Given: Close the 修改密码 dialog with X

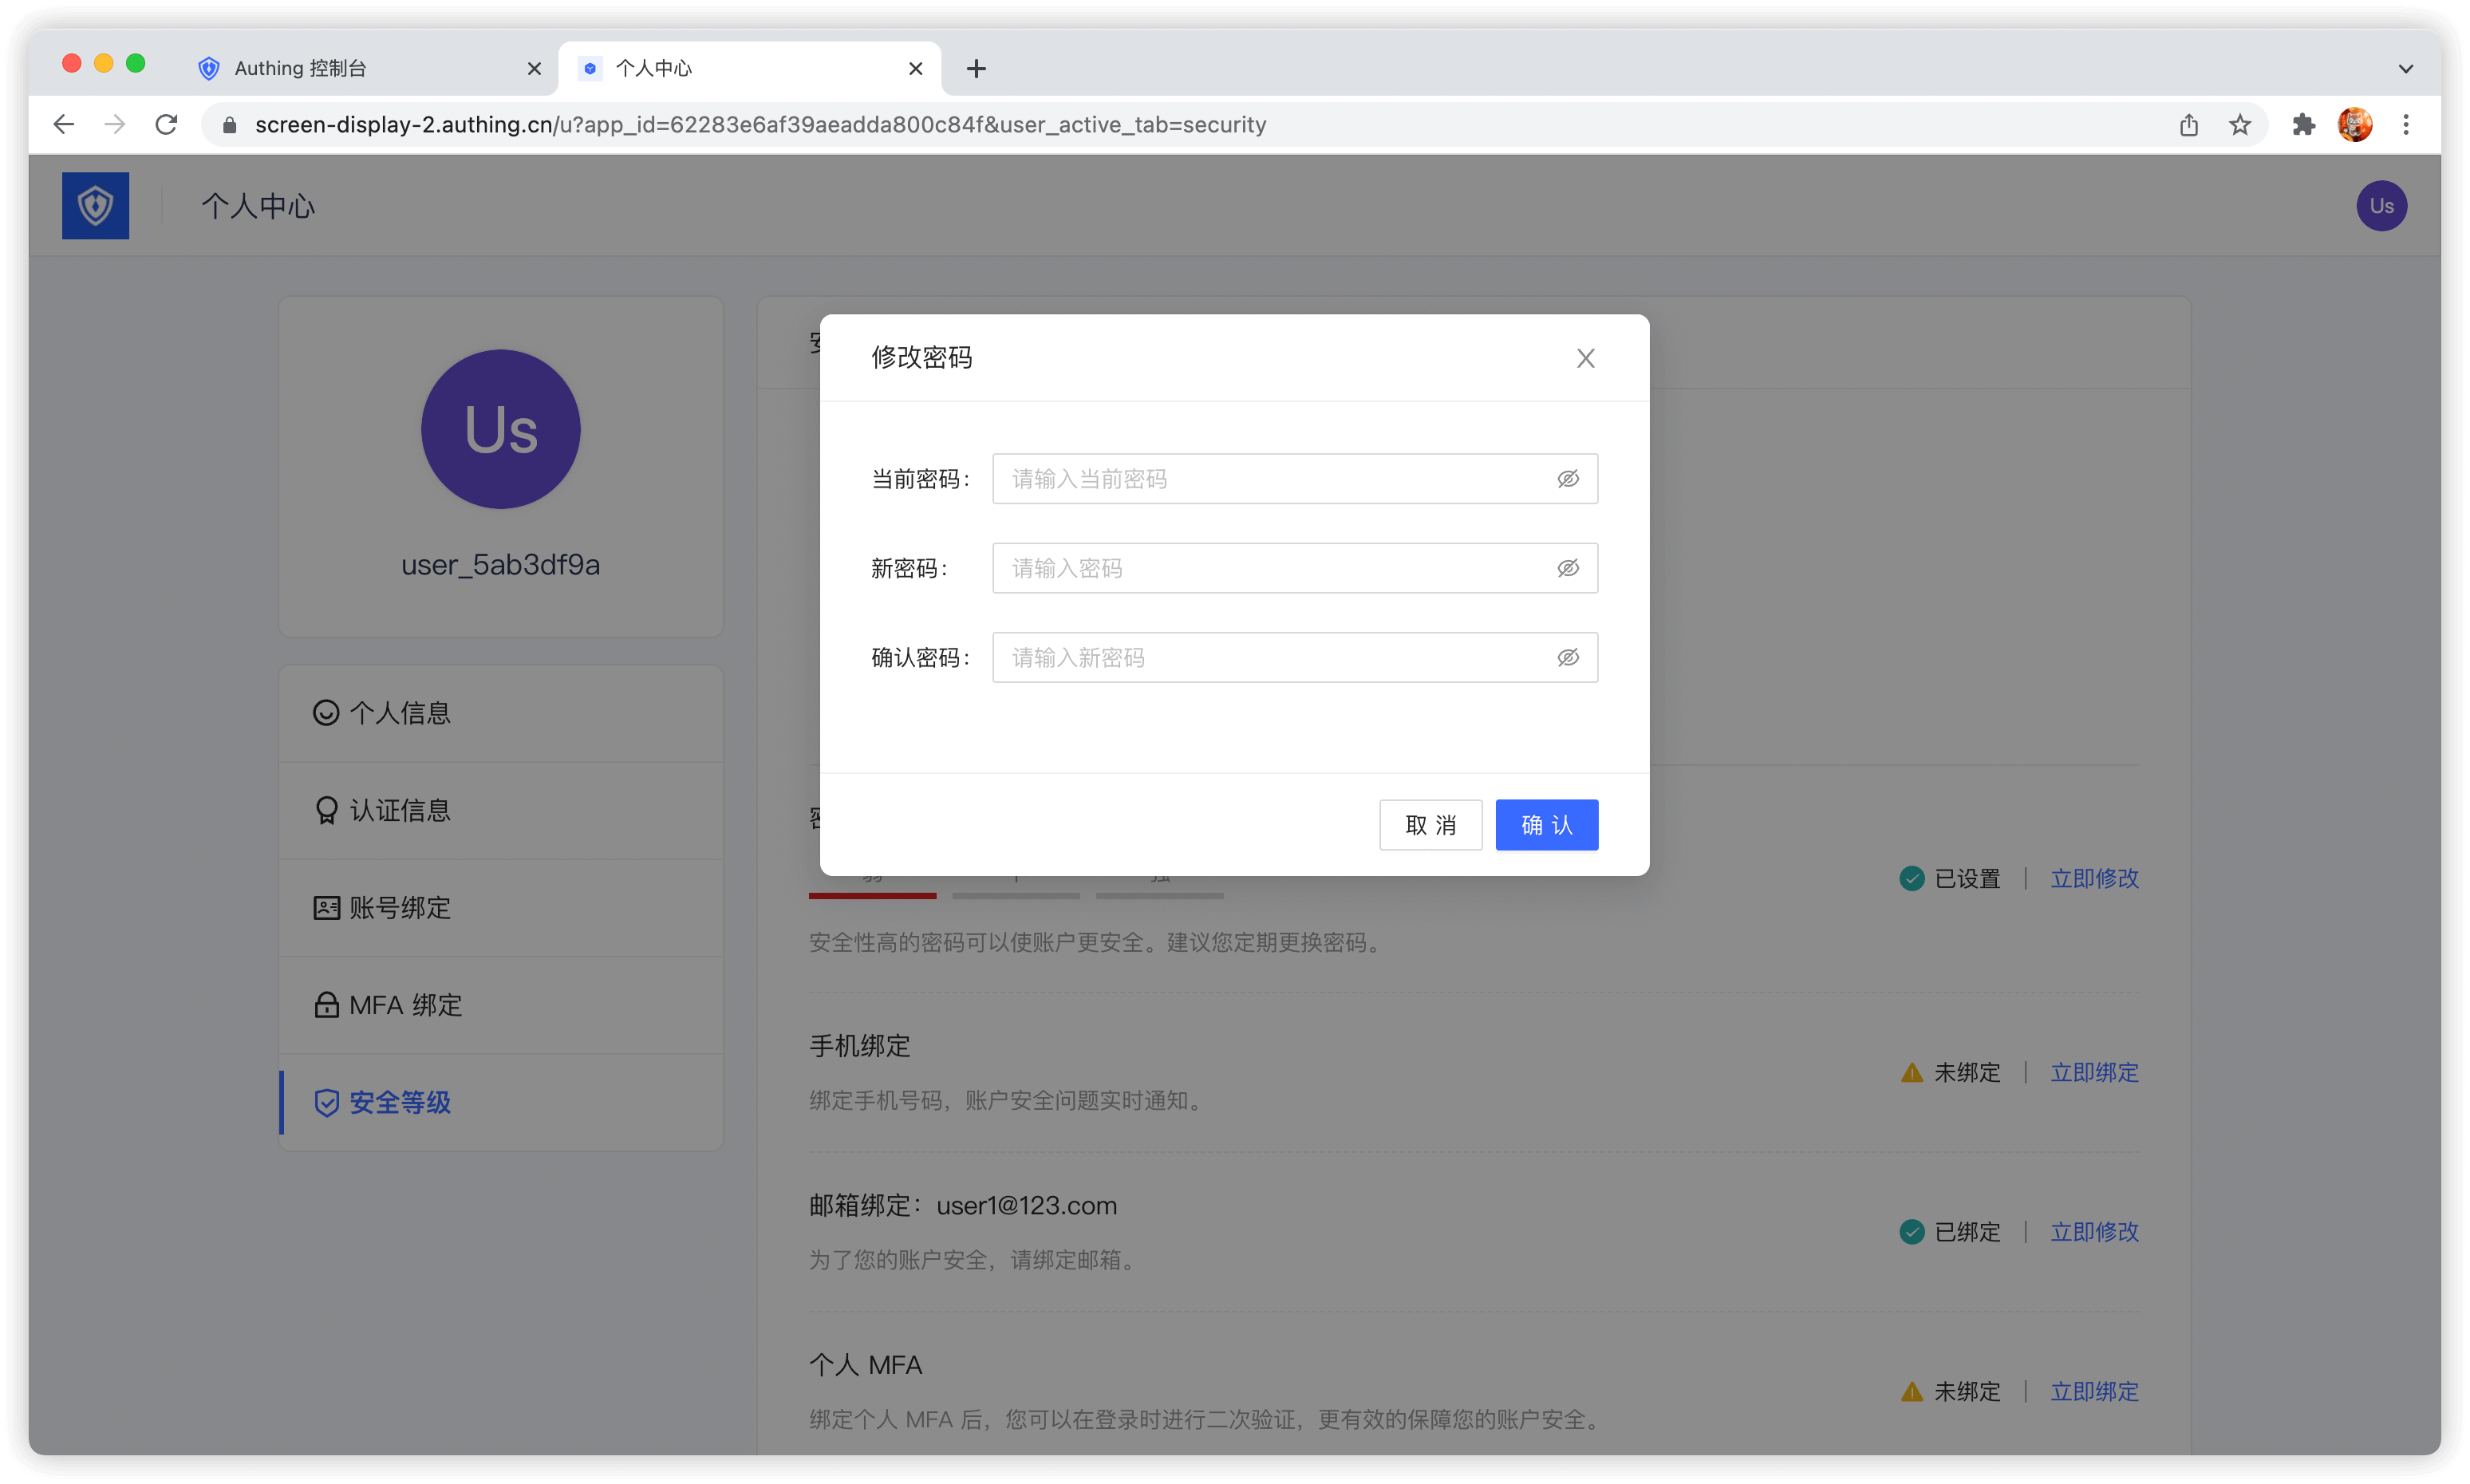Looking at the screenshot, I should pyautogui.click(x=1585, y=358).
